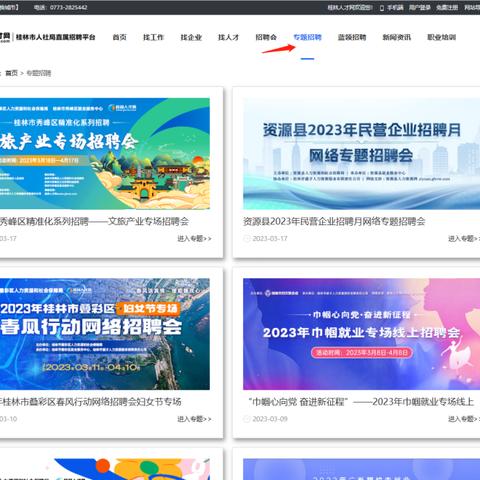
Task: Click title "巾帼心向党 奋进新征程" 2023年巾帼就业
Action: tap(361, 402)
